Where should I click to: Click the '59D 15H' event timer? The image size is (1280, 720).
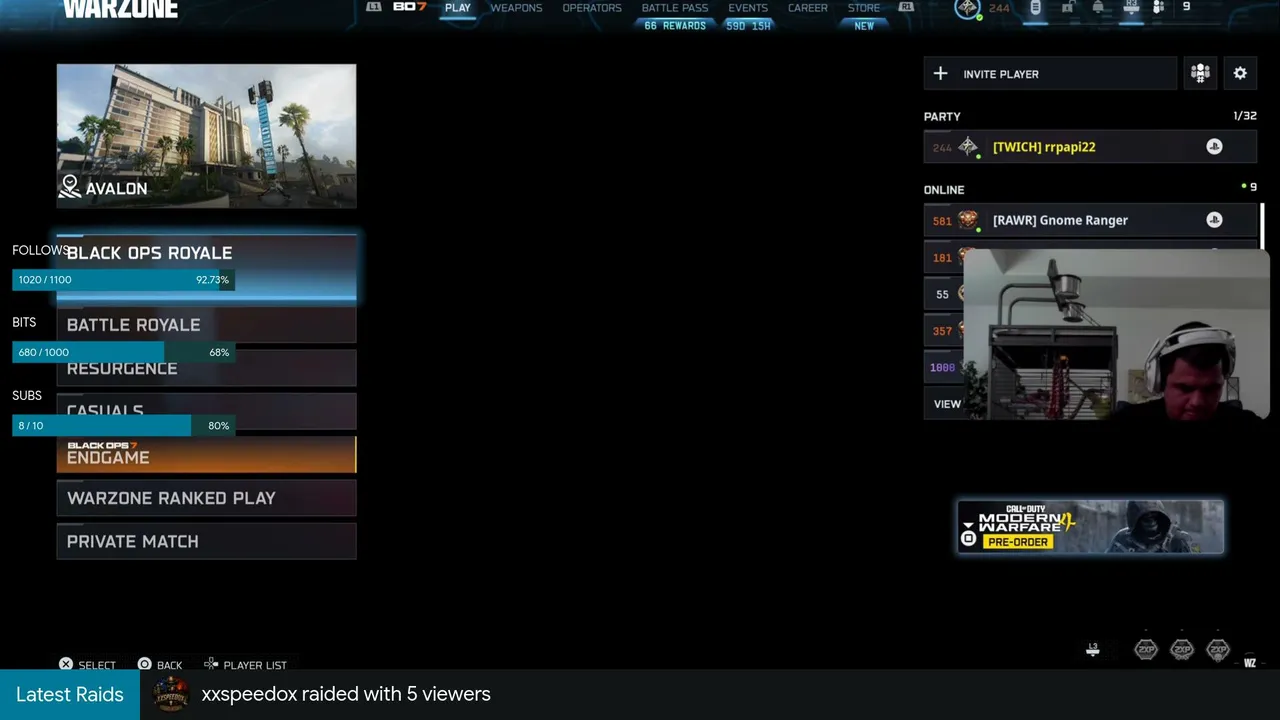[748, 26]
